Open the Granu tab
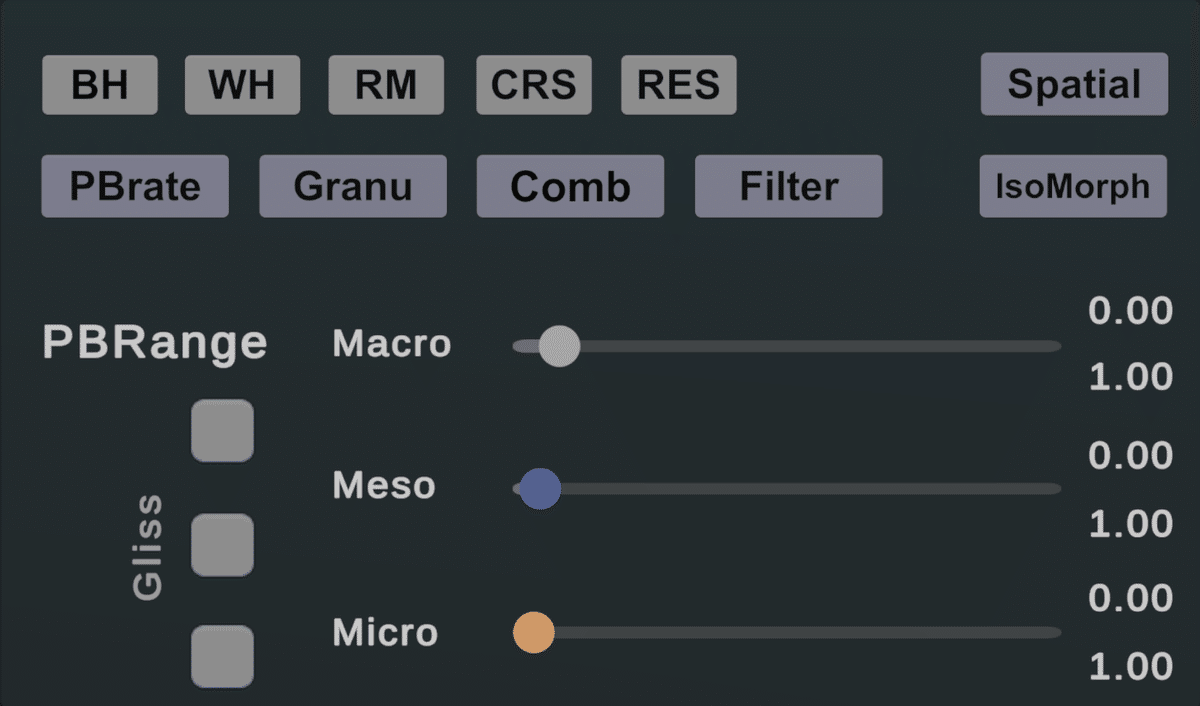 [x=353, y=186]
